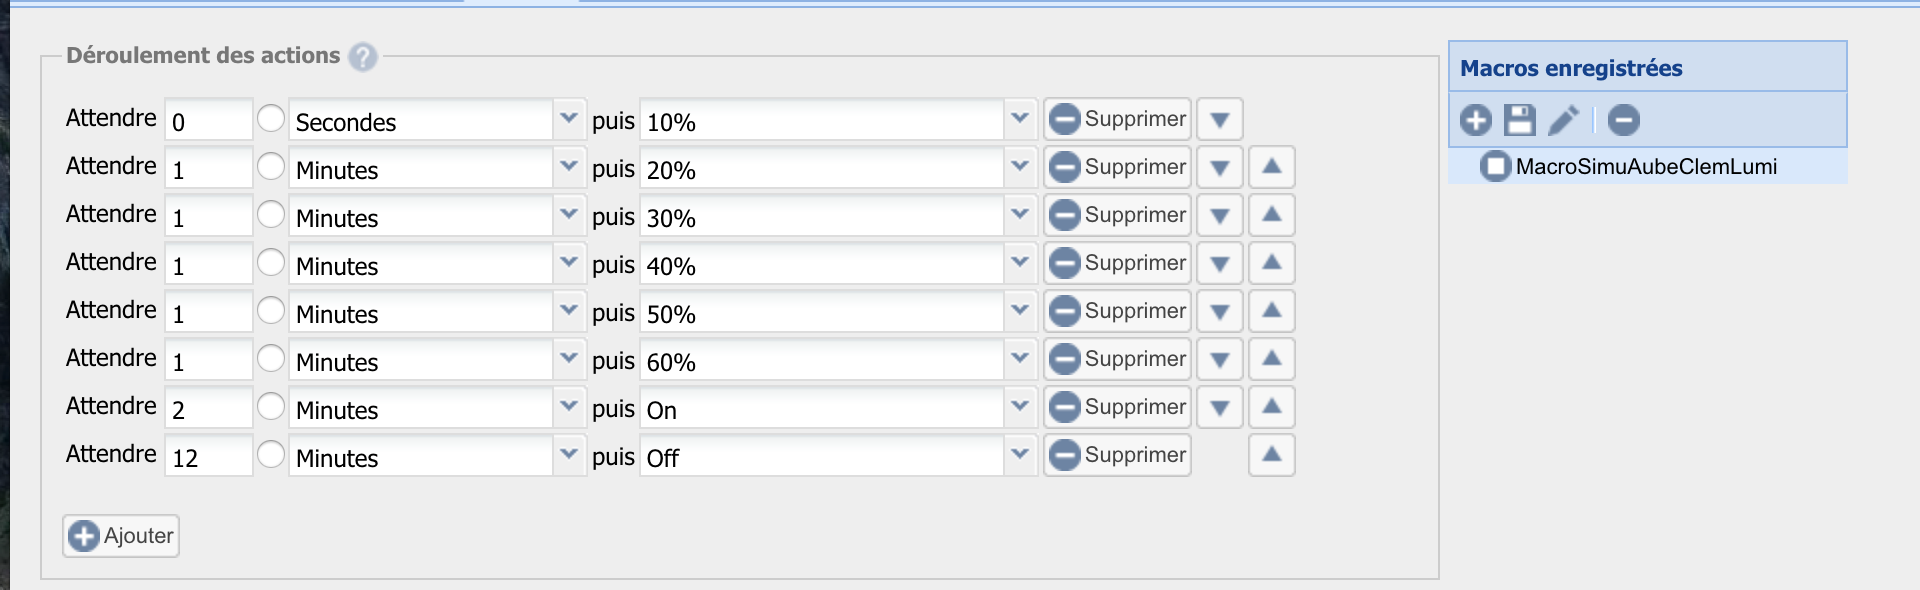Click the save macro floppy disk icon
Screen dimensions: 1920x590
coord(1520,120)
